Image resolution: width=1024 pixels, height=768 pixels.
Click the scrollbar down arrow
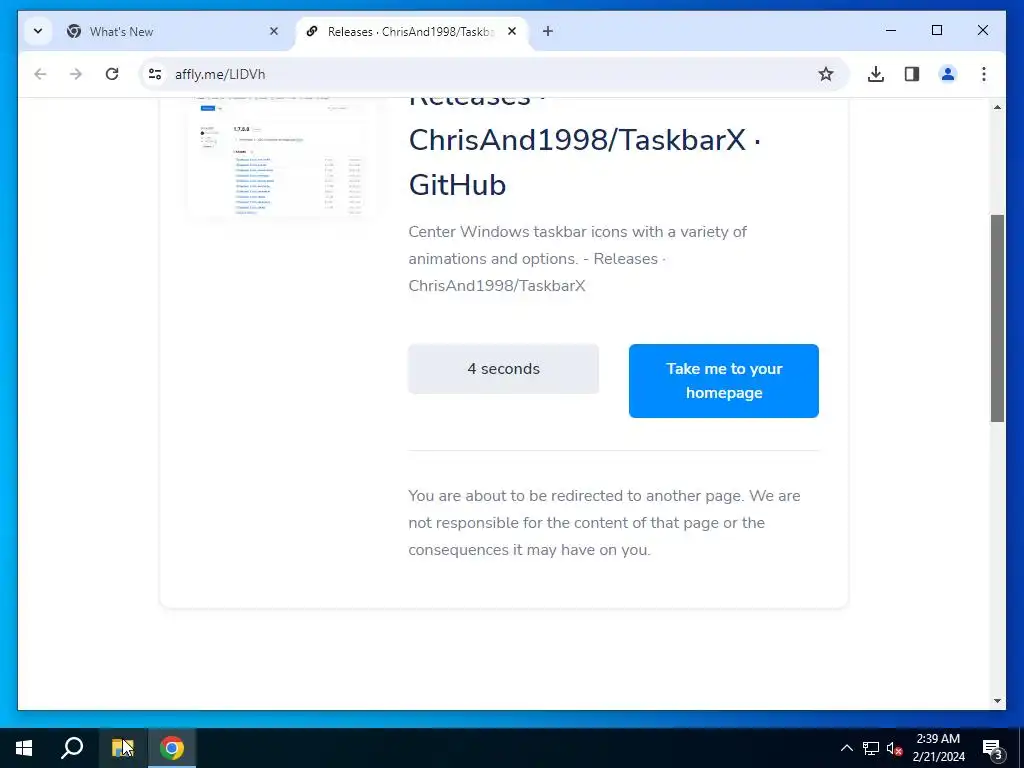pos(997,701)
